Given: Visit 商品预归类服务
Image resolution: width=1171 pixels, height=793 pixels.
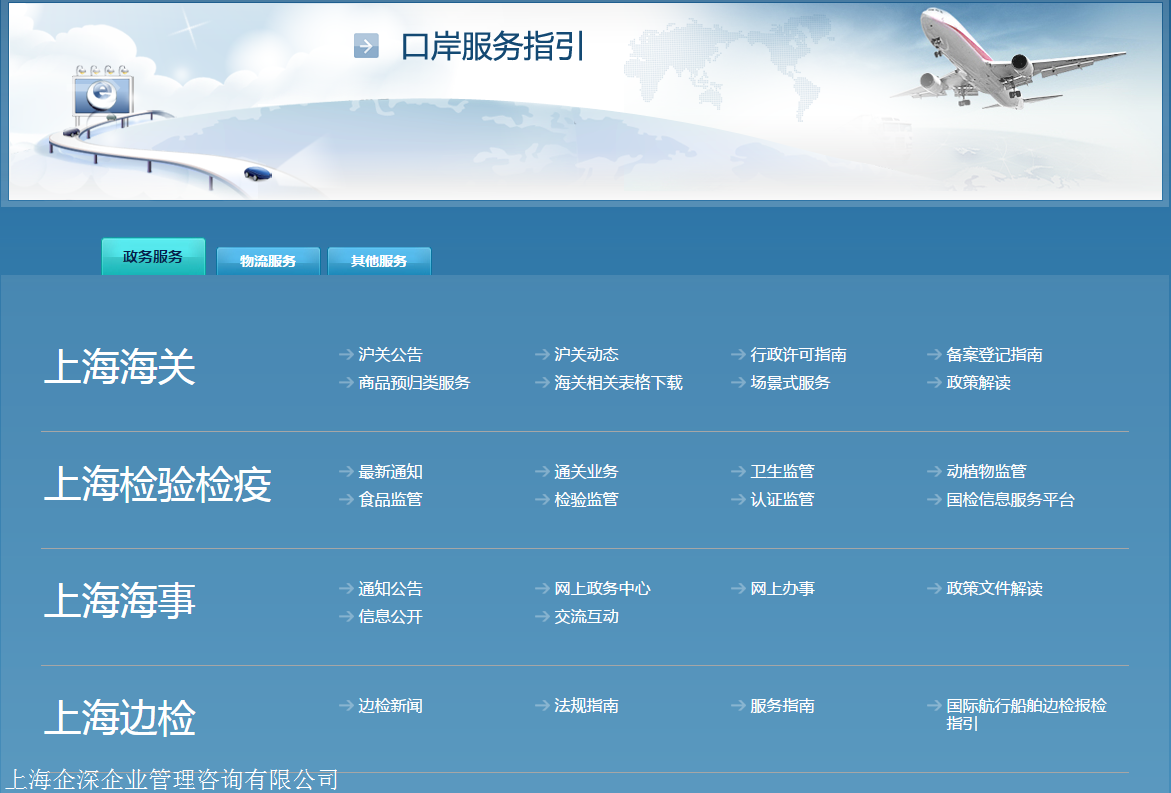Looking at the screenshot, I should (x=414, y=383).
